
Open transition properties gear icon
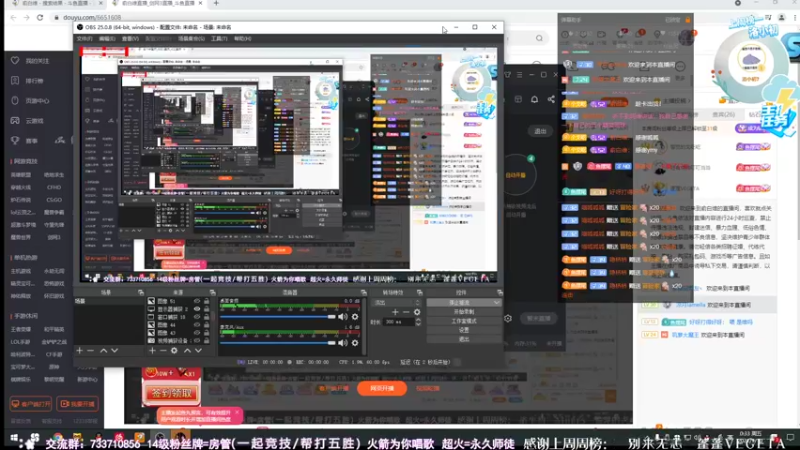[x=417, y=312]
